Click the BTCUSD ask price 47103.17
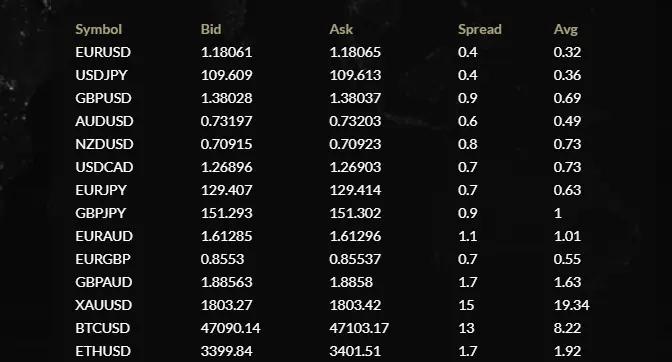672x362 pixels. click(x=359, y=328)
